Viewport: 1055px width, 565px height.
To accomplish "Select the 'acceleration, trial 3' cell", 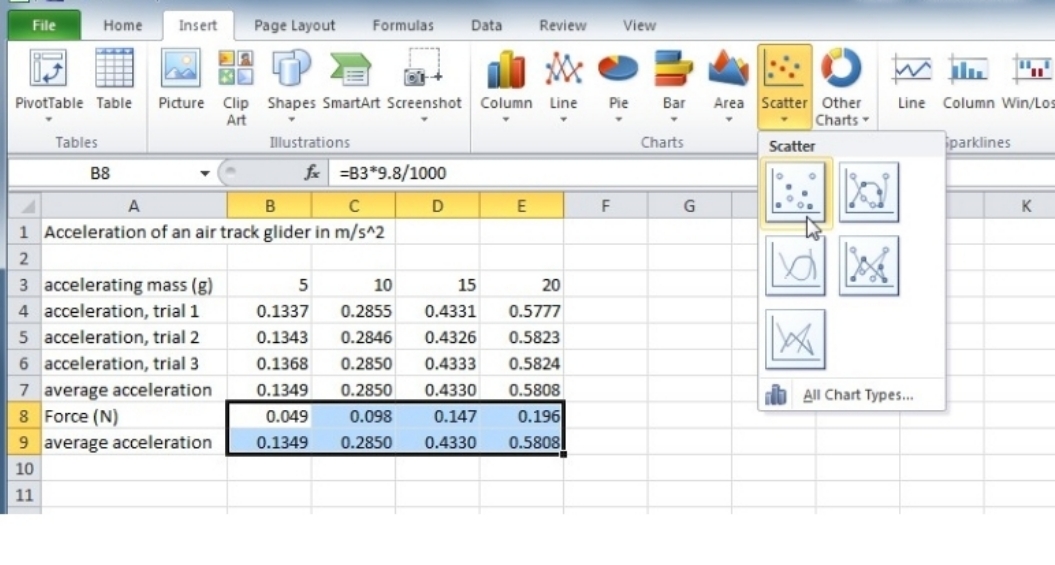I will (x=134, y=364).
